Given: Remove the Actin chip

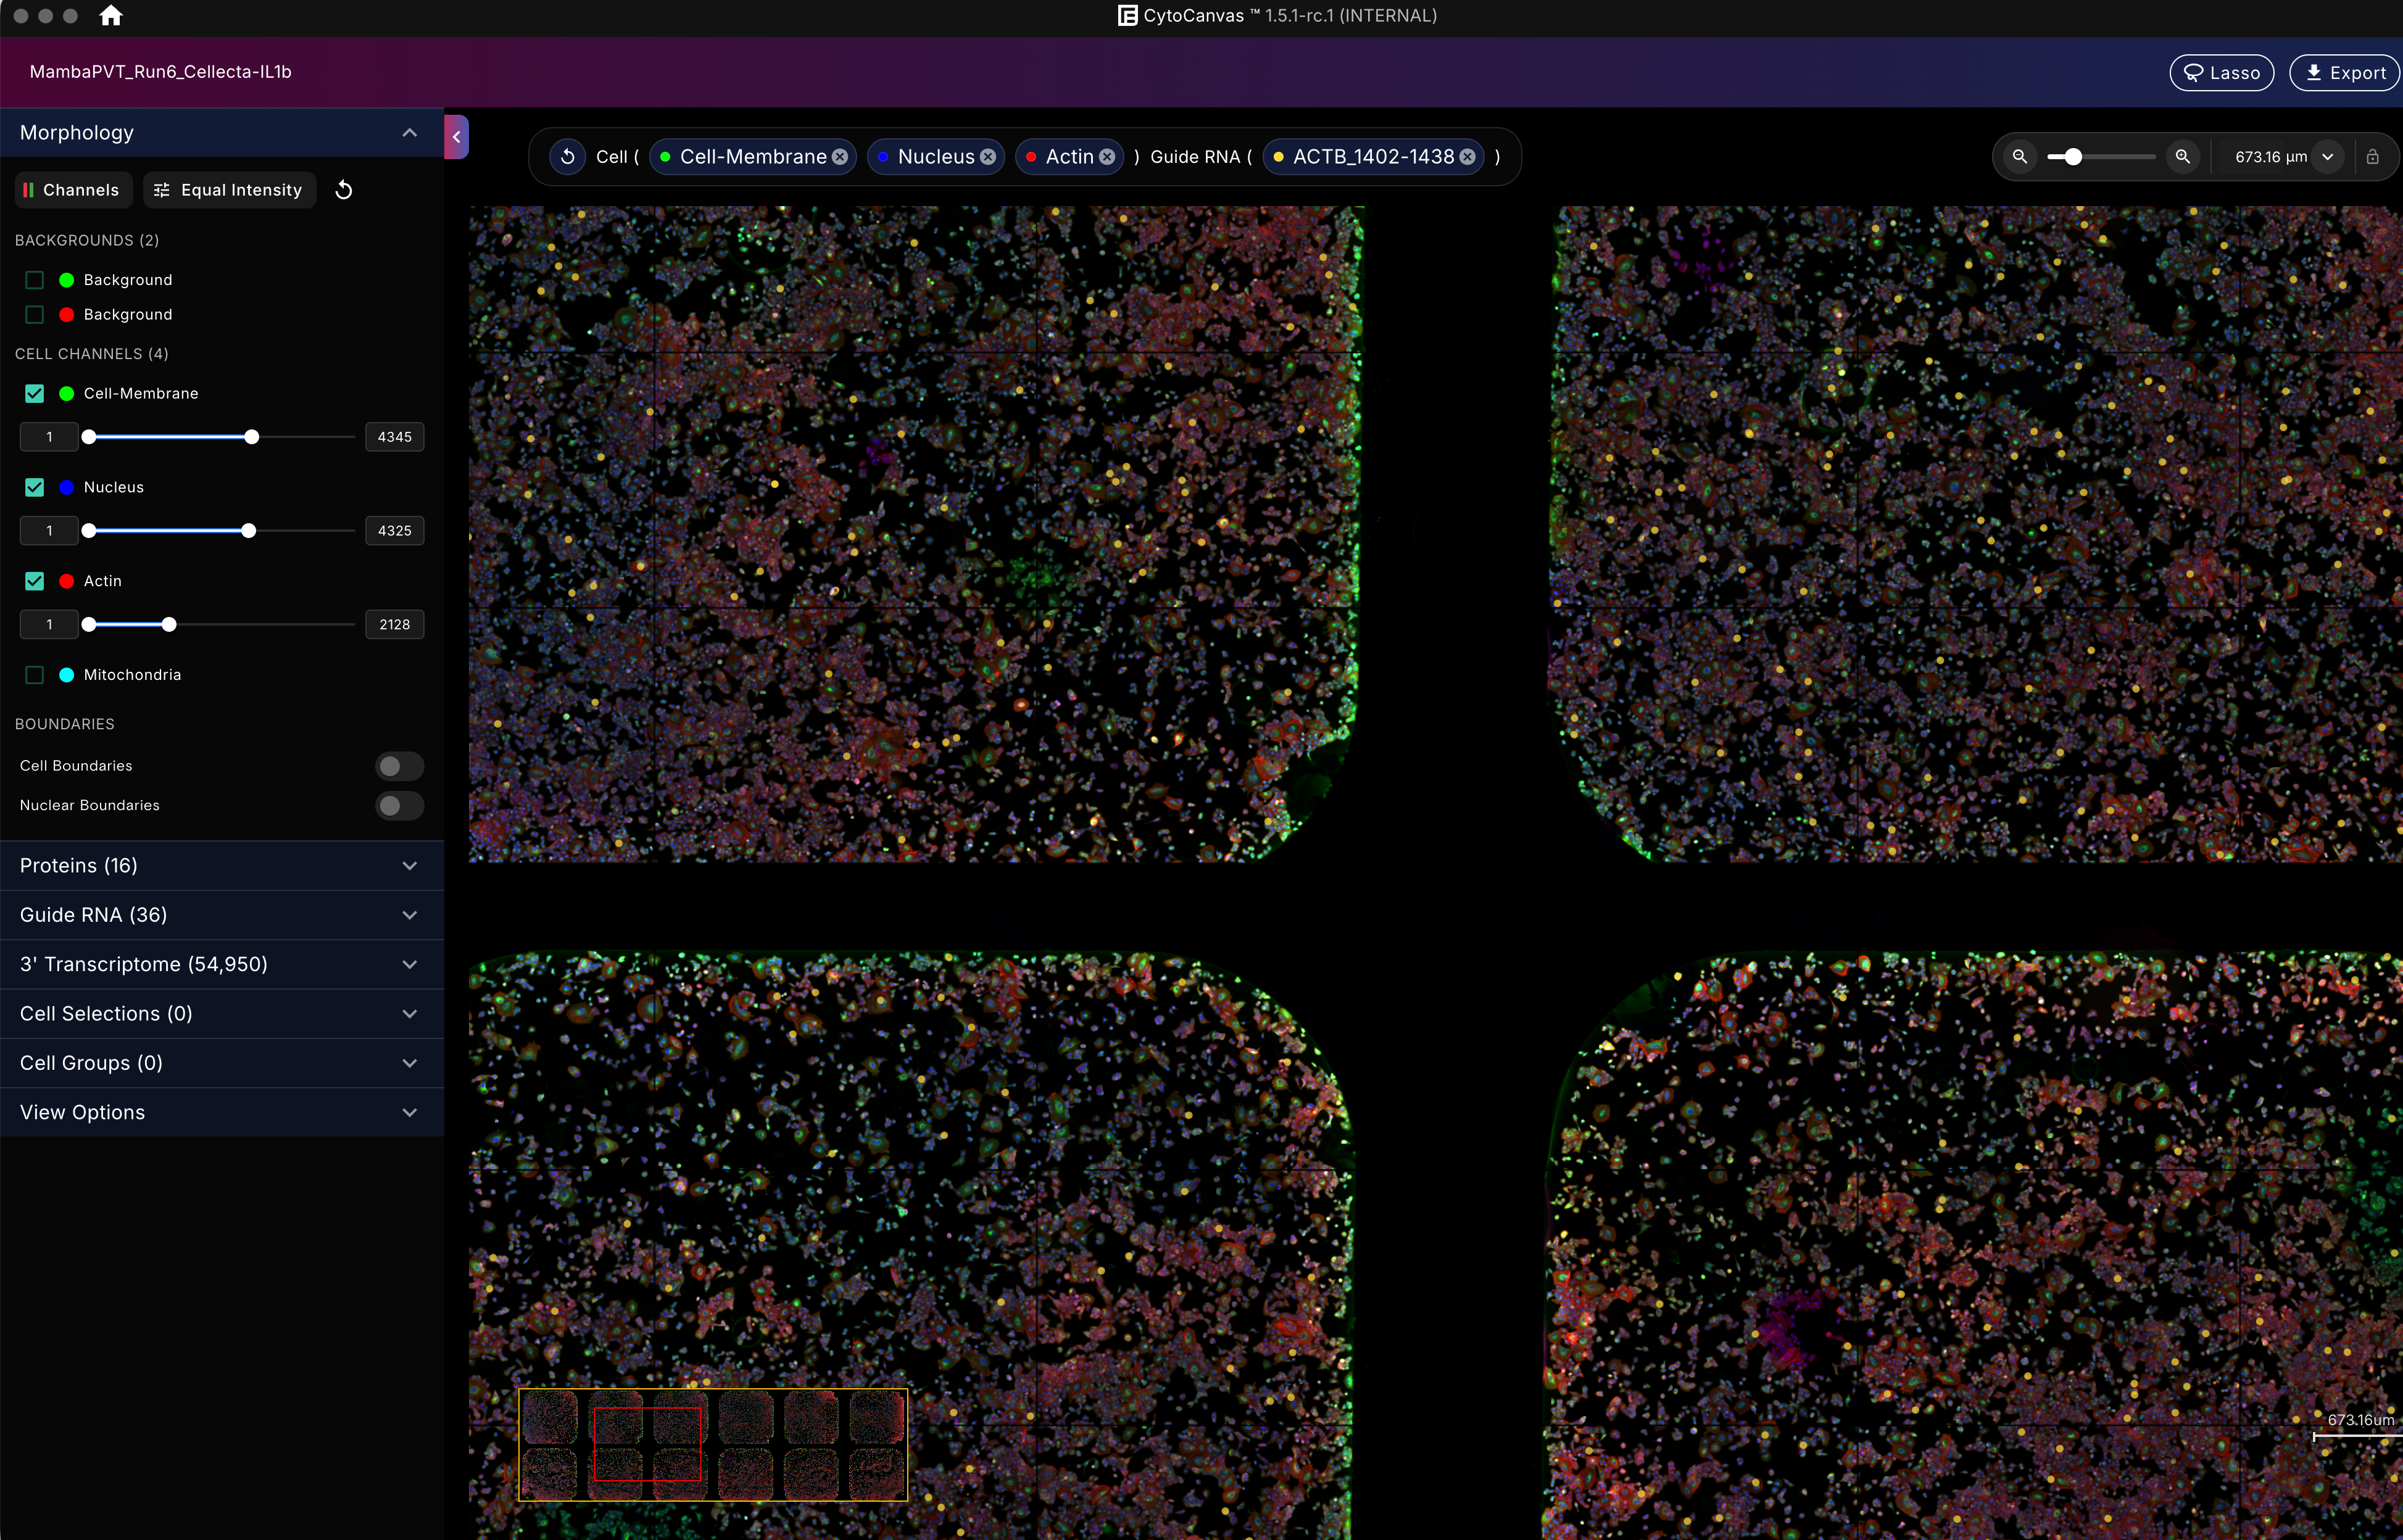Looking at the screenshot, I should coord(1107,157).
